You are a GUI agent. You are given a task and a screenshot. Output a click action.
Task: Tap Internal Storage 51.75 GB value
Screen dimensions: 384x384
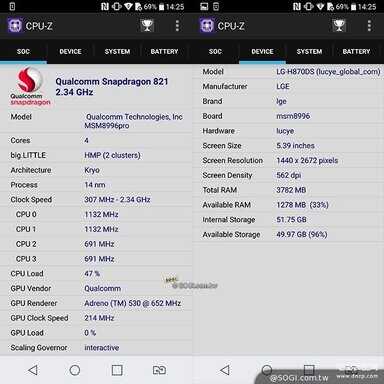pyautogui.click(x=291, y=220)
